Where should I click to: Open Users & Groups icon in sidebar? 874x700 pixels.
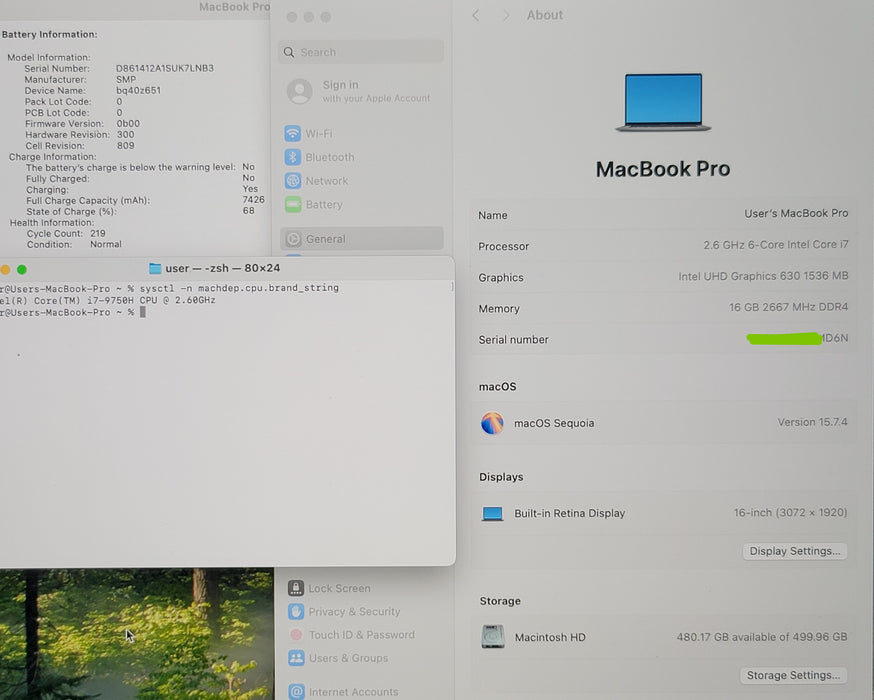click(296, 658)
